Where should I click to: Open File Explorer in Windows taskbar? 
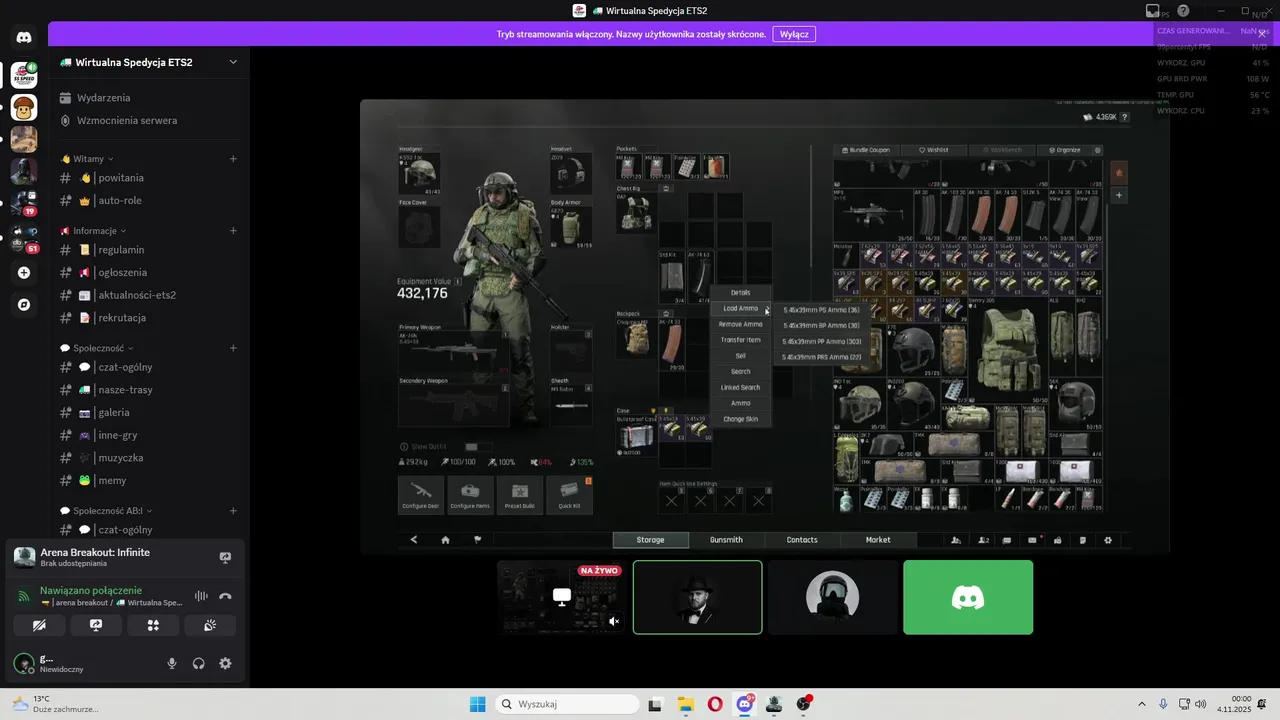pos(686,704)
